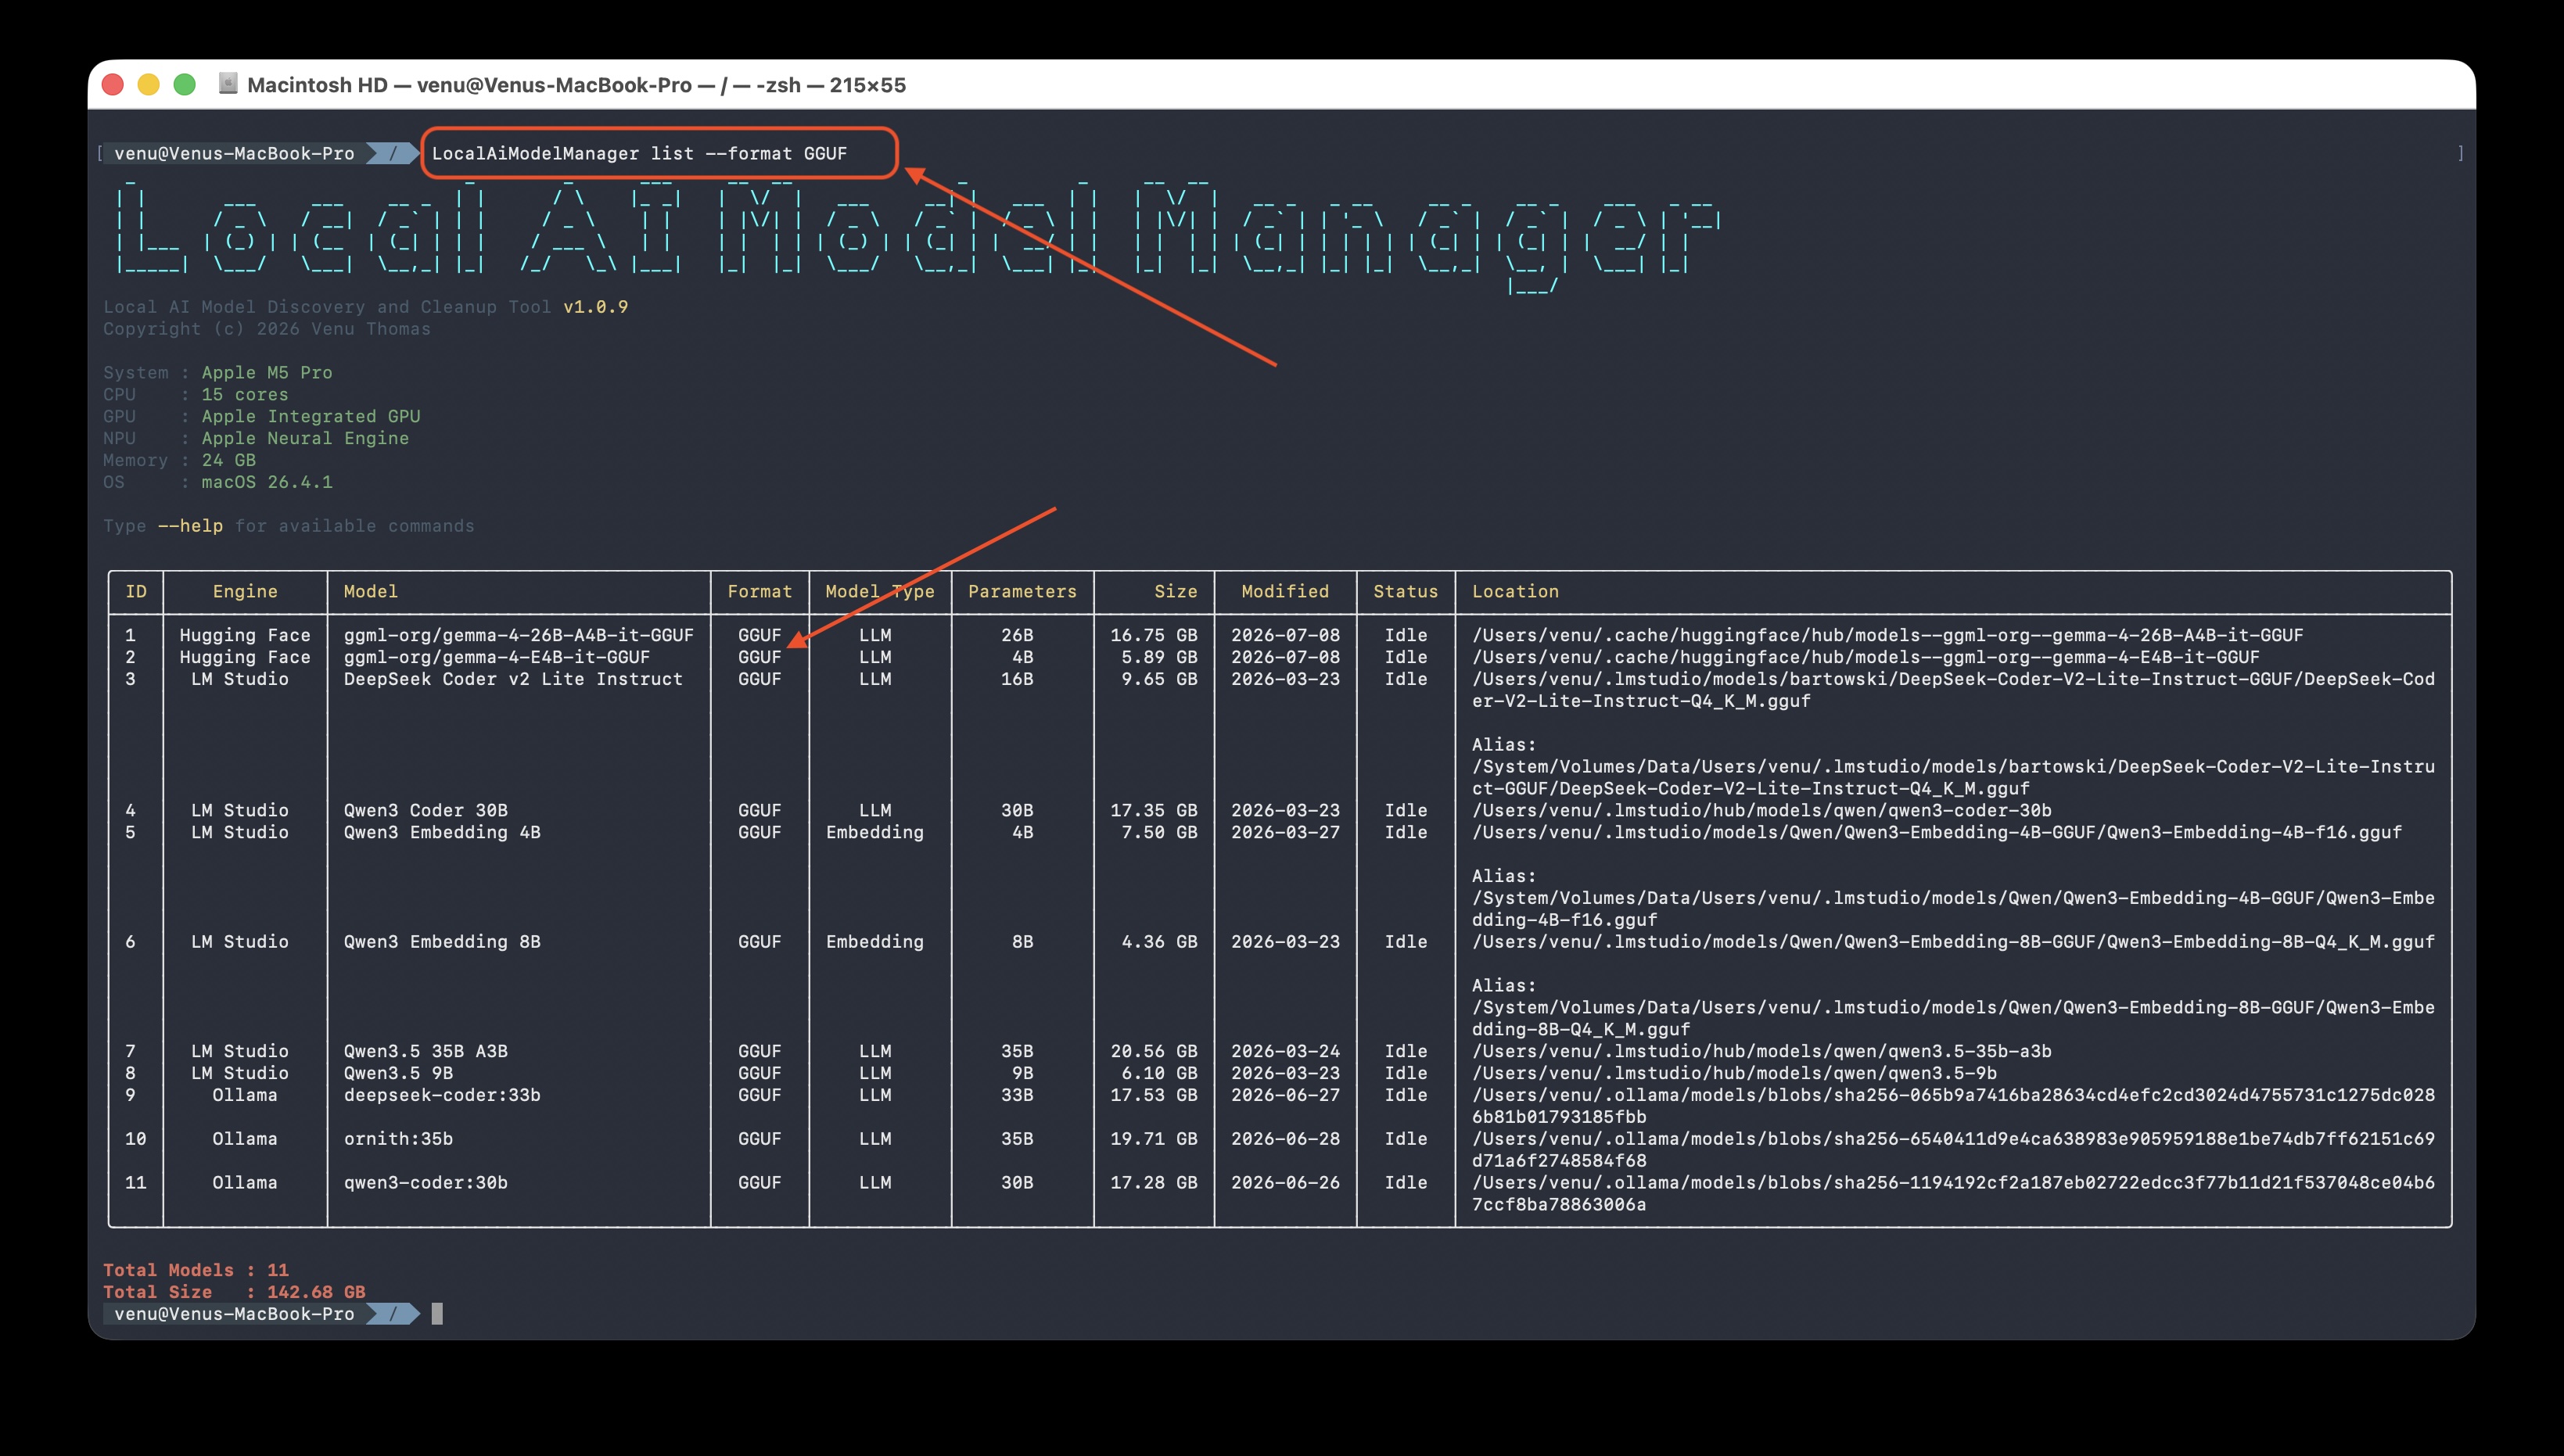Click the 'Ollama' engine cell for ornith:35b

point(245,1139)
